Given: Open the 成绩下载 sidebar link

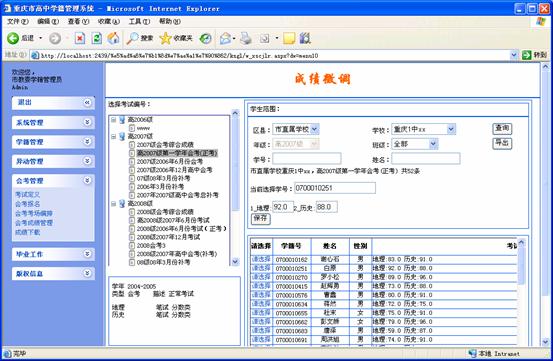Looking at the screenshot, I should click(x=28, y=232).
